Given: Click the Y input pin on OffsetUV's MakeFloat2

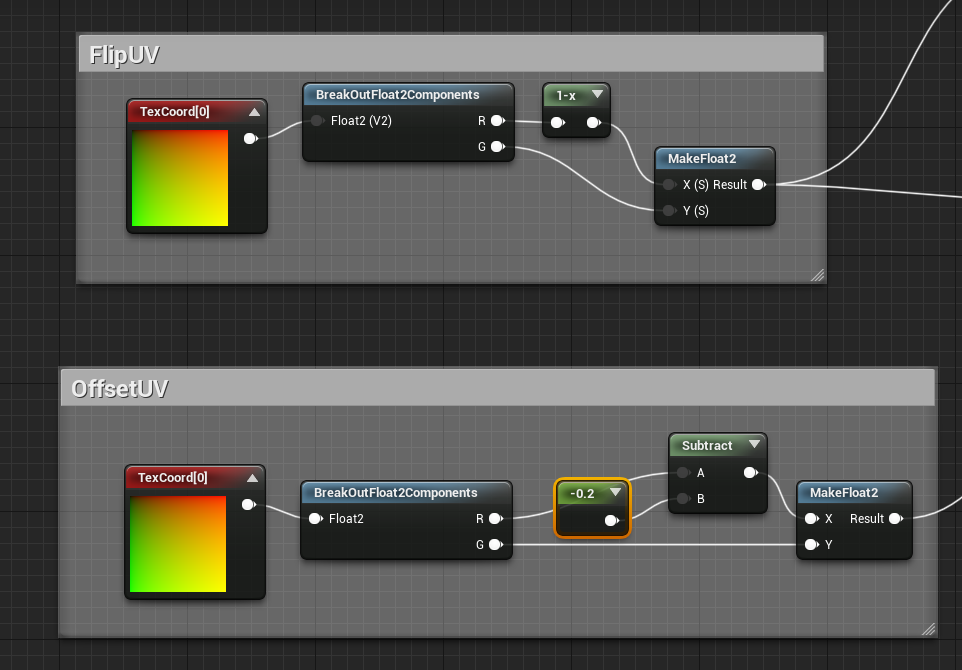Looking at the screenshot, I should 811,545.
